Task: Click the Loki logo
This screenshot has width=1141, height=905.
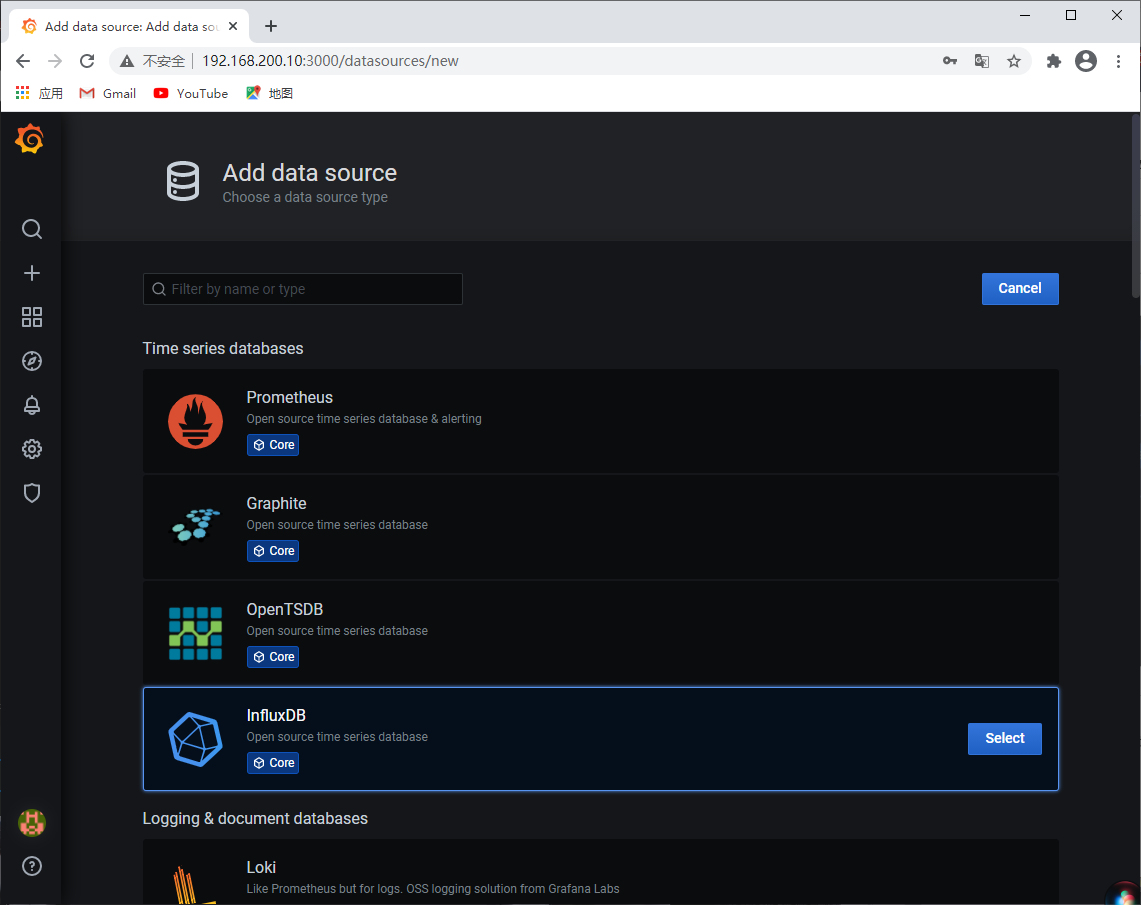Action: click(x=195, y=886)
